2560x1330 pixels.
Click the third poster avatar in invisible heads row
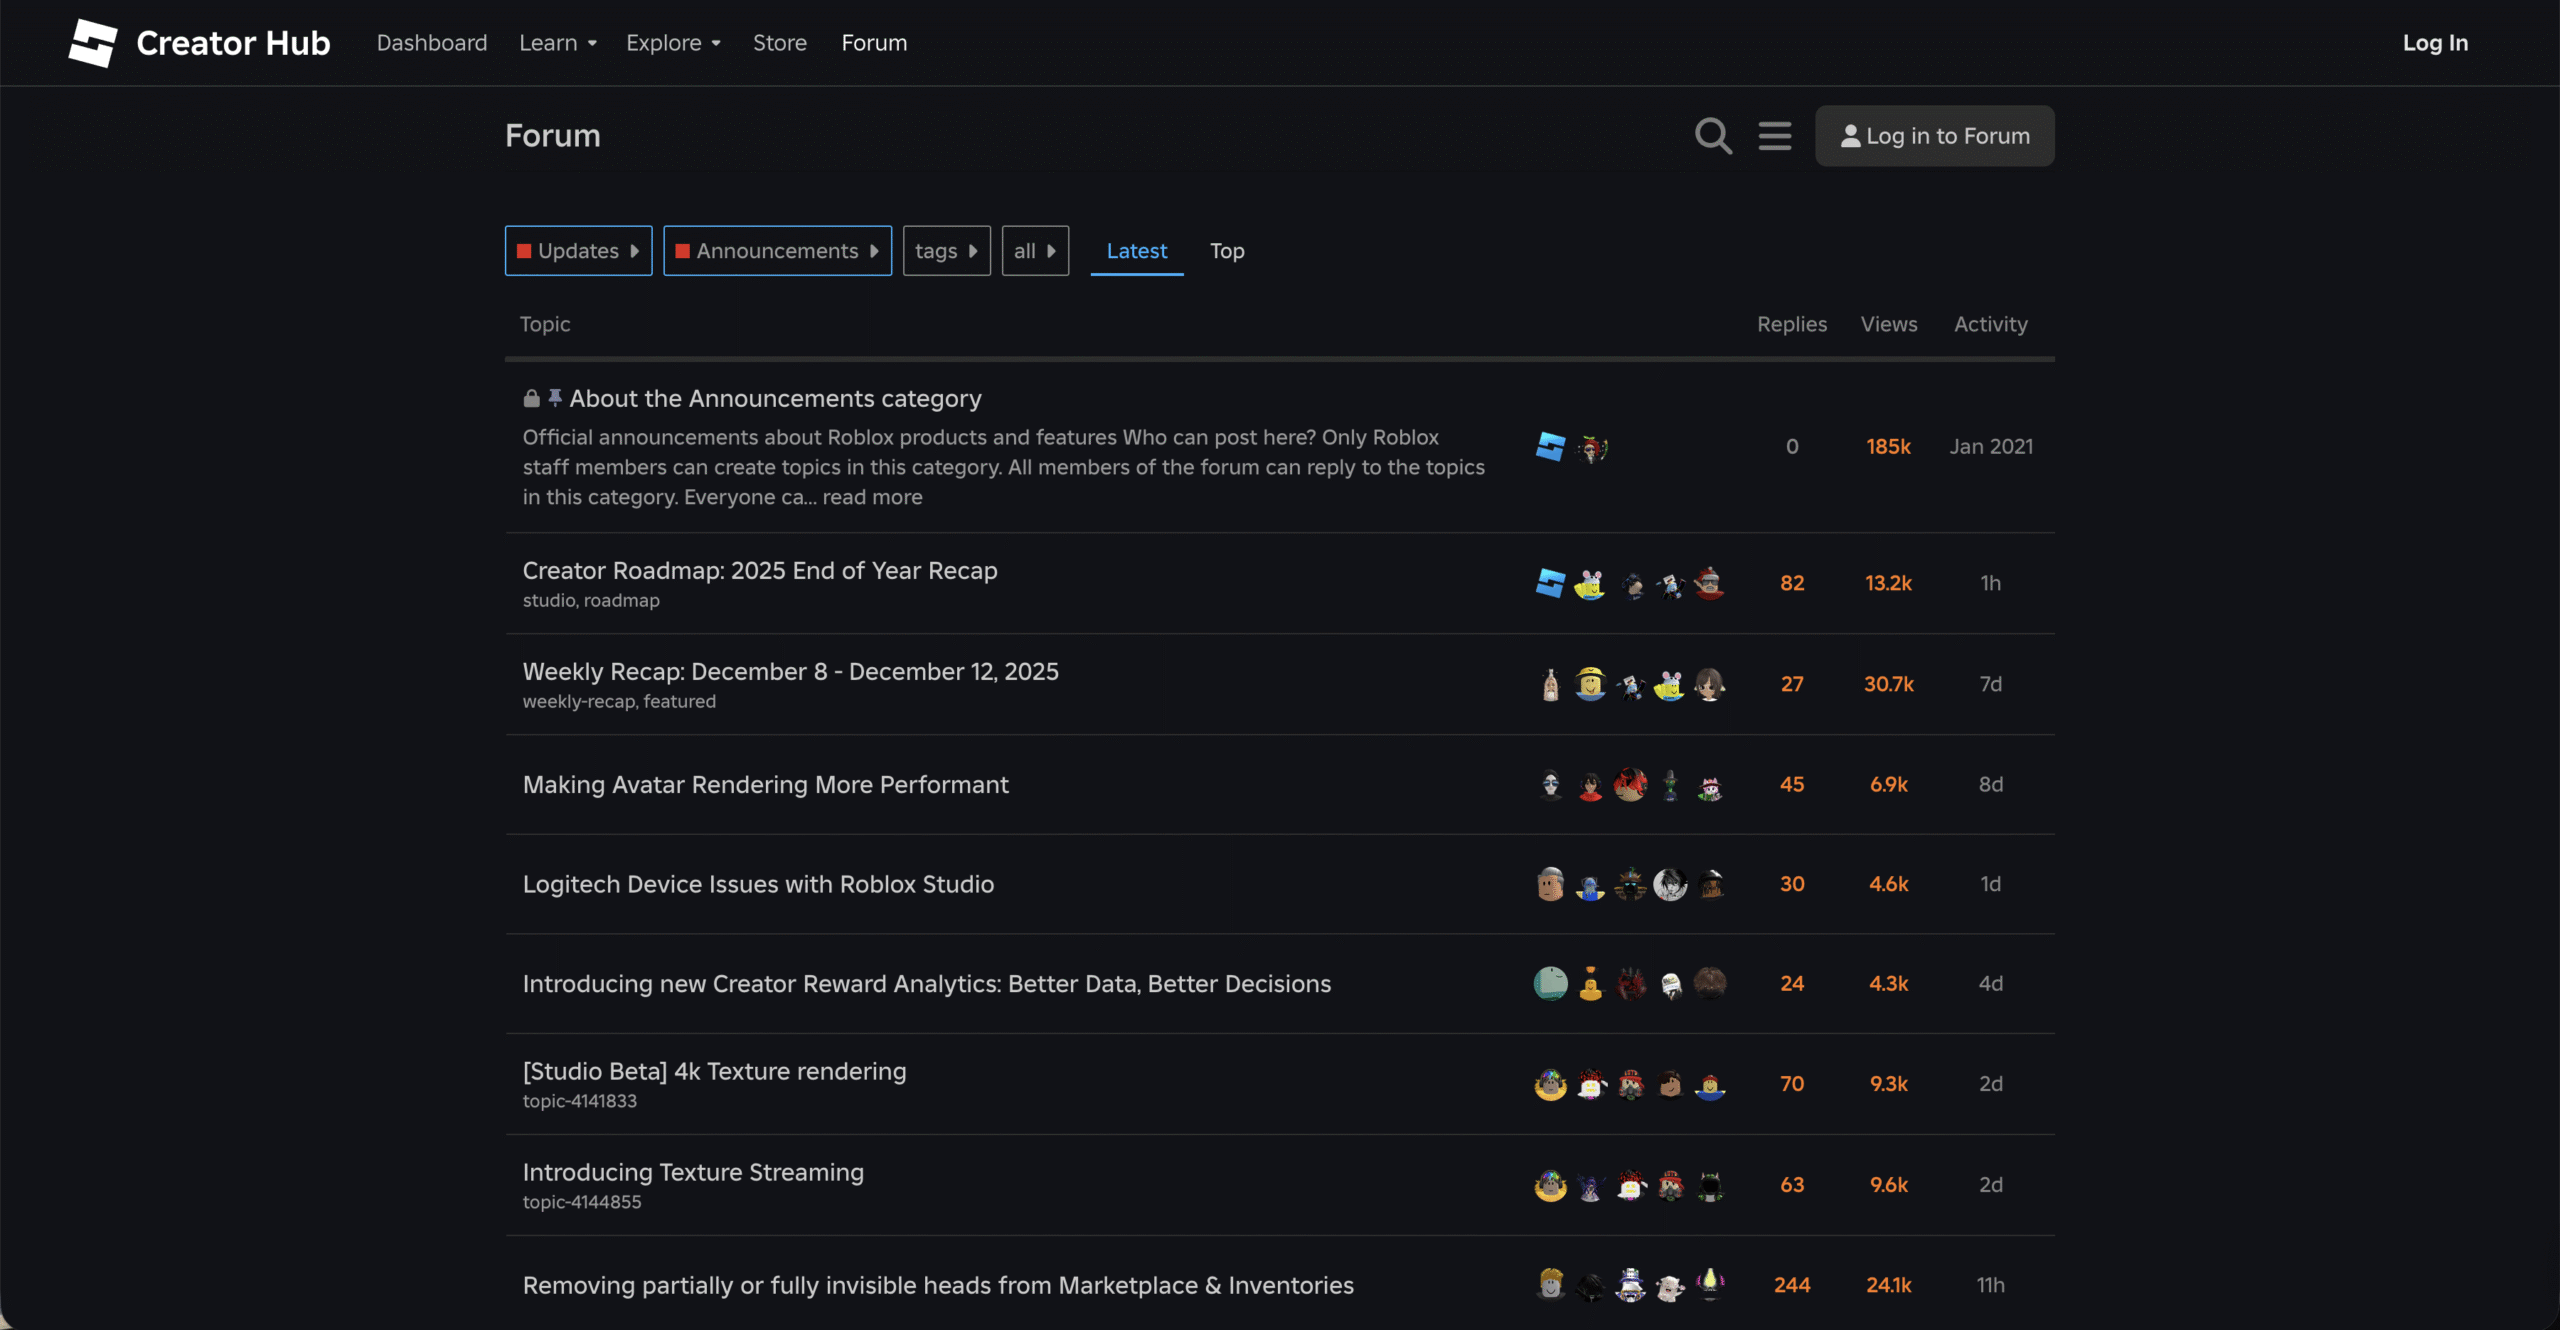[1630, 1285]
